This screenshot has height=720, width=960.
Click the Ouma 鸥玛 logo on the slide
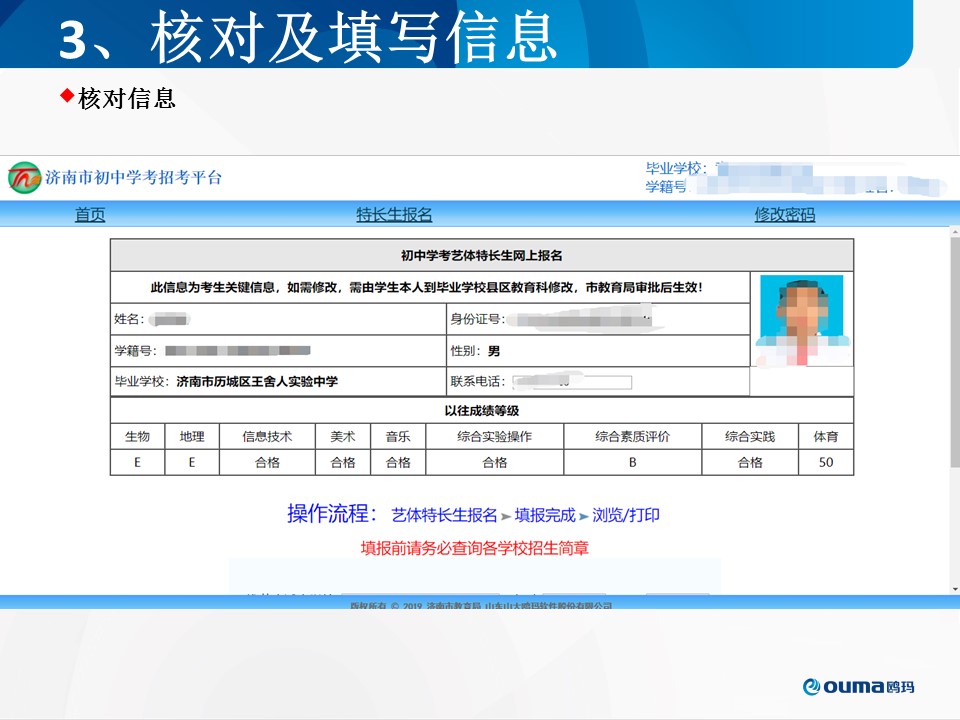(859, 686)
